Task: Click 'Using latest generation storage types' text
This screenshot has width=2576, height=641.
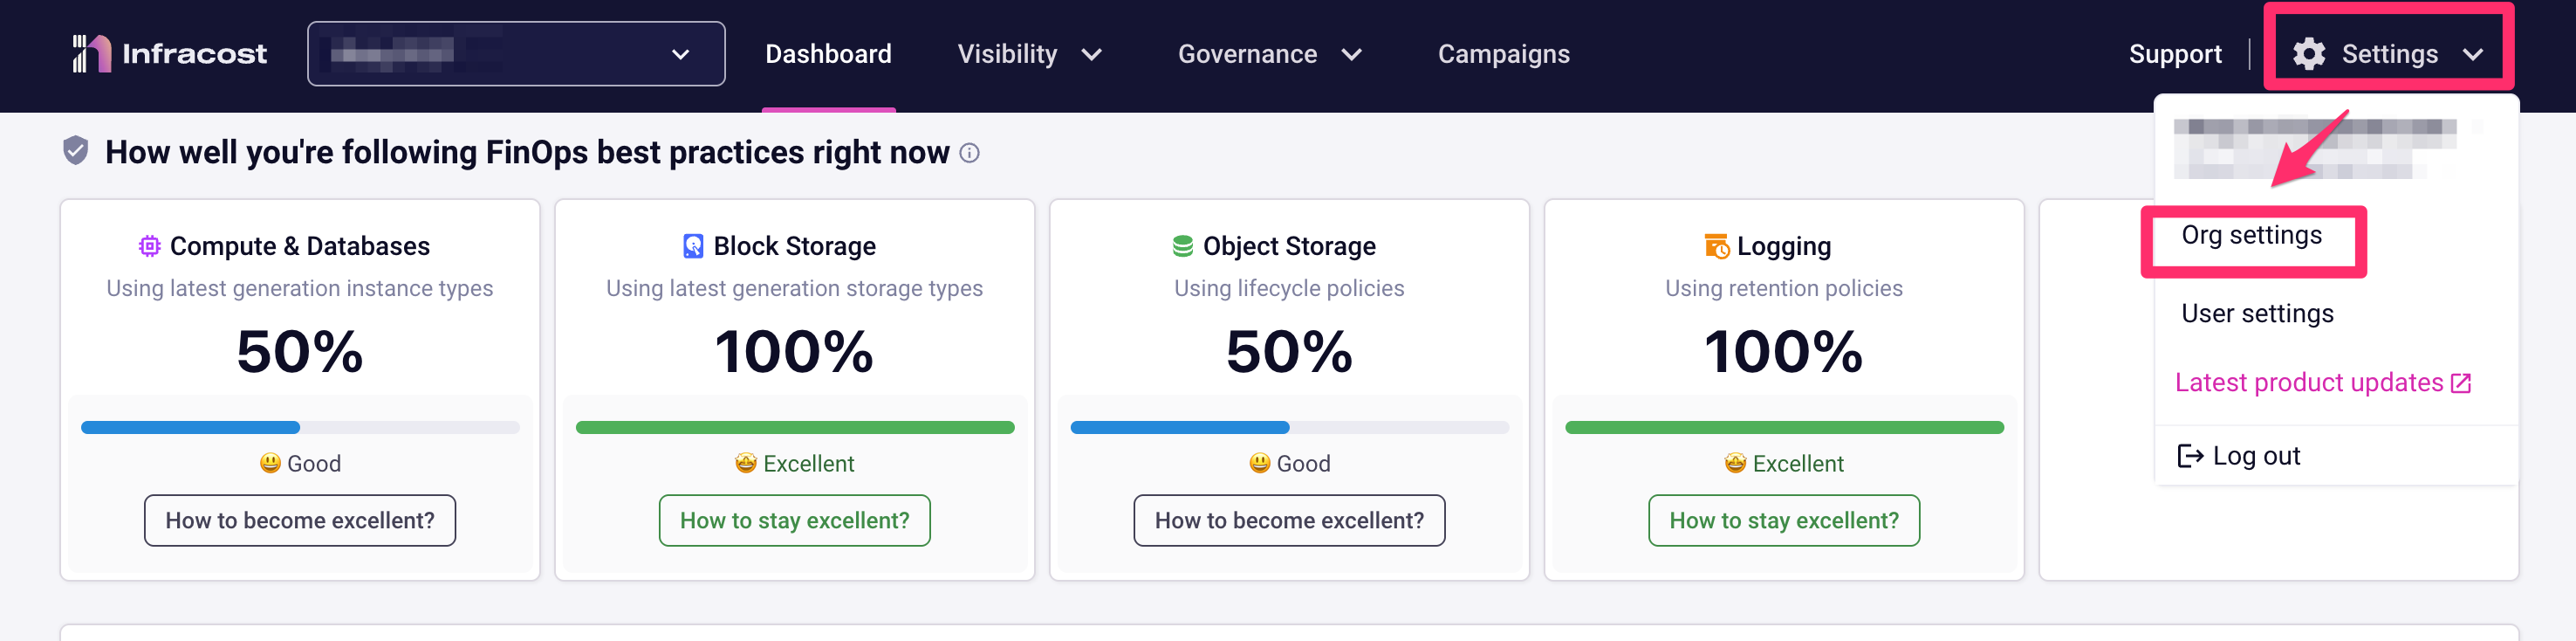Action: 795,289
